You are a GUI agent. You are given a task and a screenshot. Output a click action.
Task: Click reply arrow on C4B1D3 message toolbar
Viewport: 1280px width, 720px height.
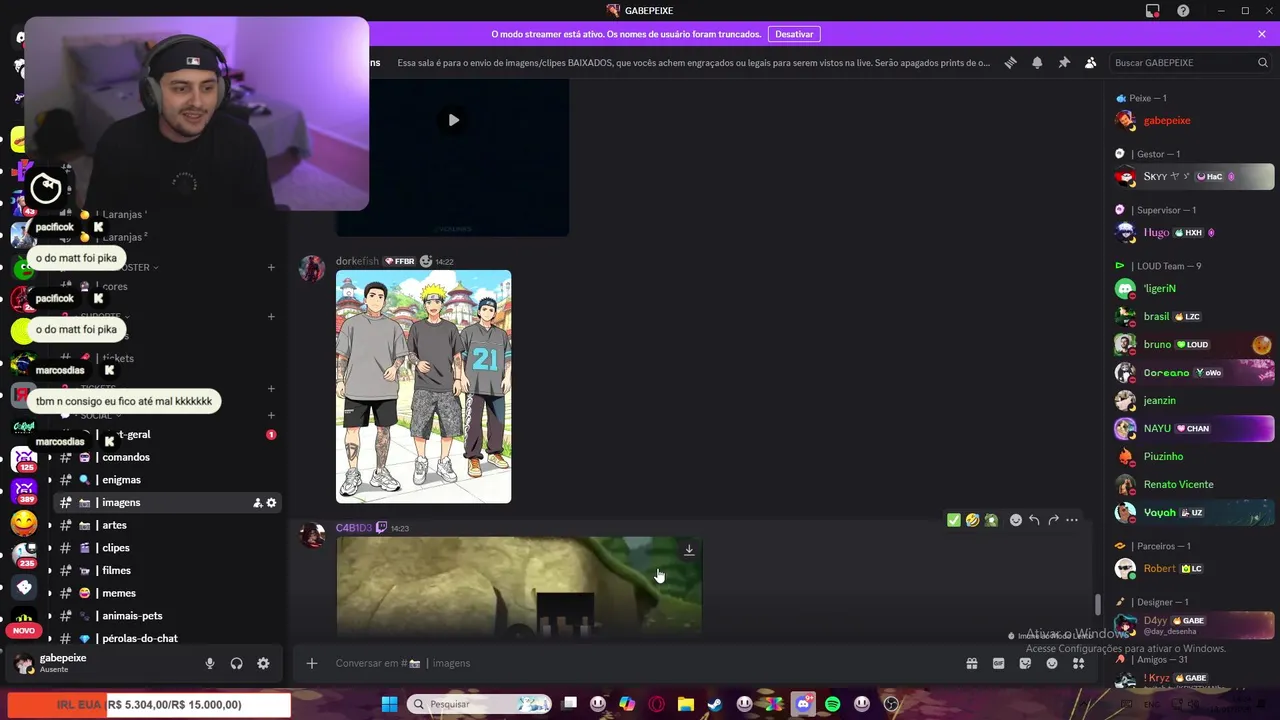tap(1034, 520)
